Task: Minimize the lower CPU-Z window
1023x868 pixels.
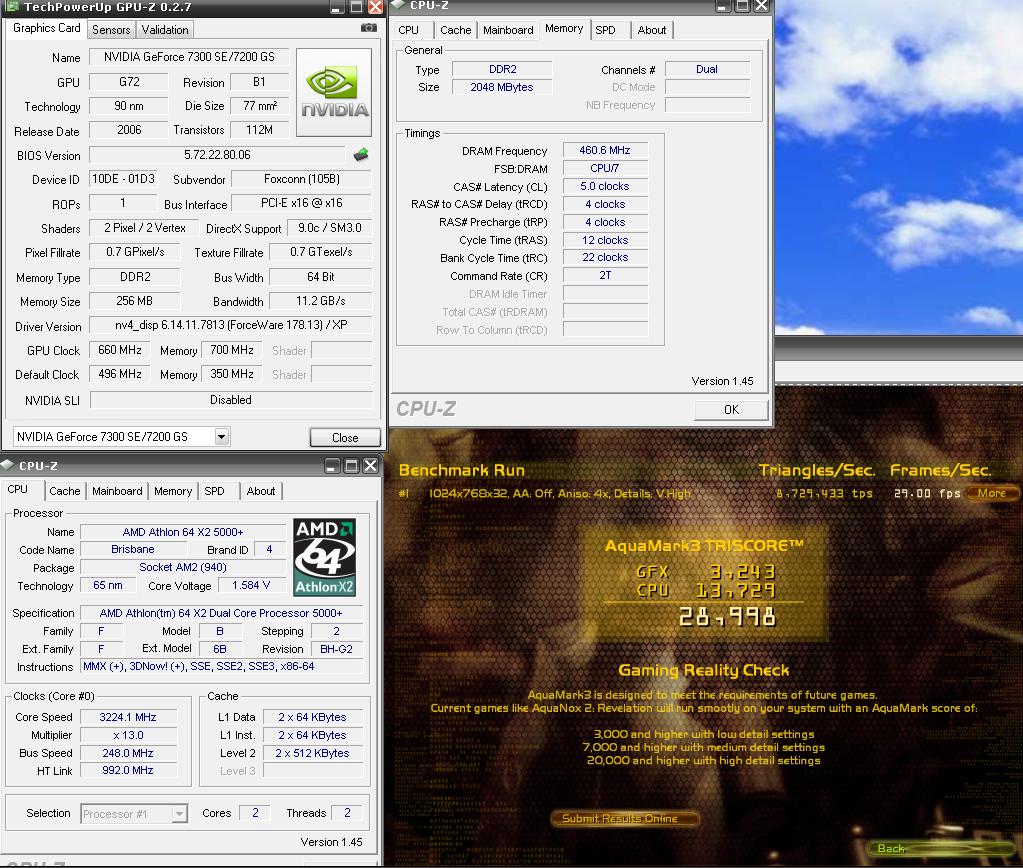Action: [x=332, y=465]
